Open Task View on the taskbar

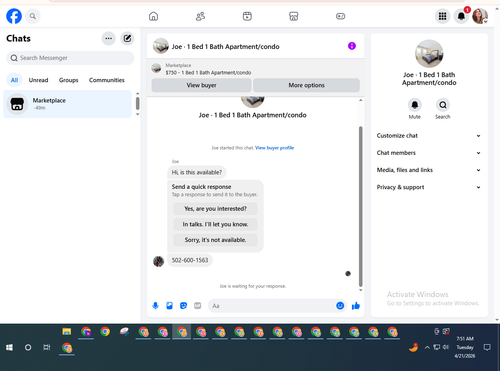47,348
